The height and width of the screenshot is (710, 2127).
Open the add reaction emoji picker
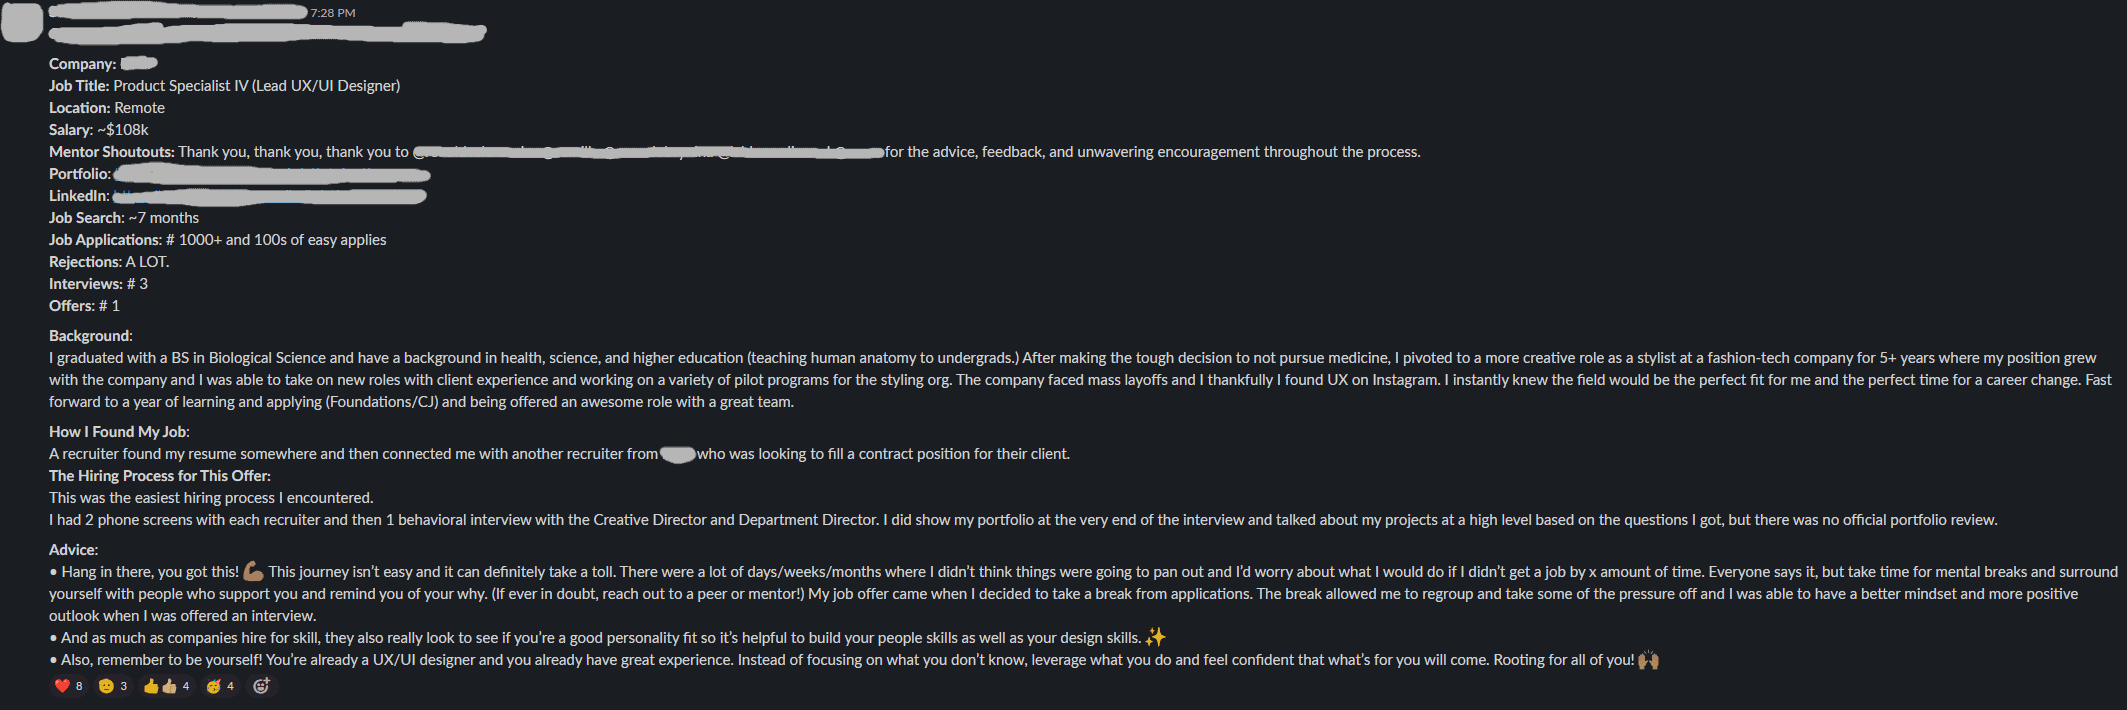click(261, 686)
